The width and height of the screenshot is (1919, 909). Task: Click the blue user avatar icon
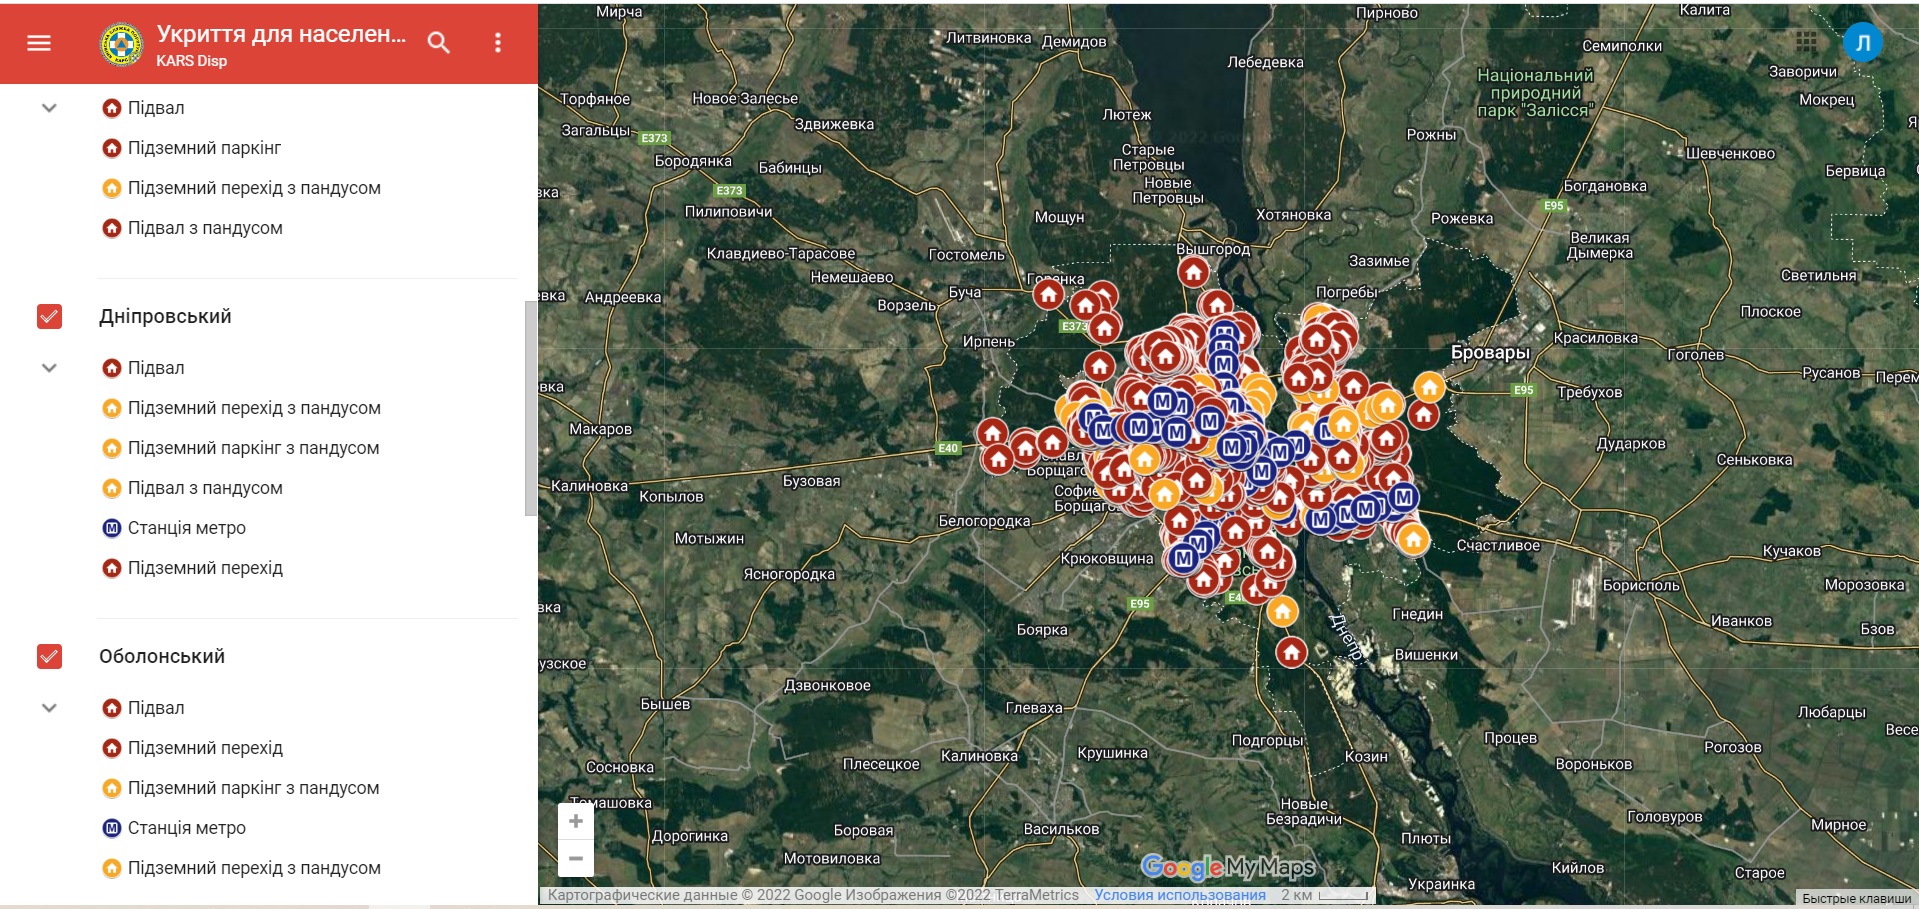click(x=1862, y=43)
